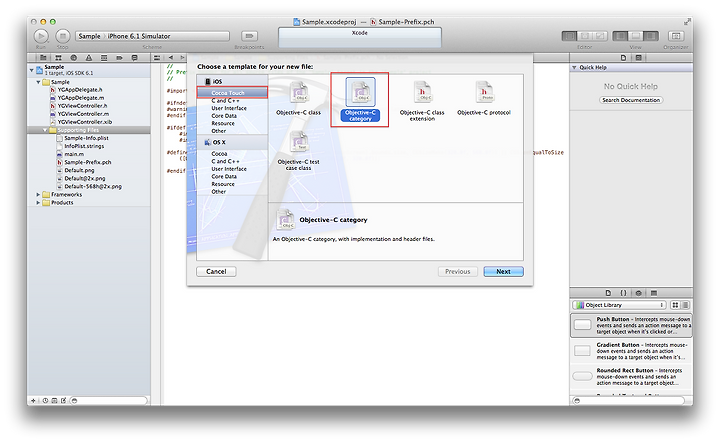Select Push Button in Object Library

[x=631, y=325]
